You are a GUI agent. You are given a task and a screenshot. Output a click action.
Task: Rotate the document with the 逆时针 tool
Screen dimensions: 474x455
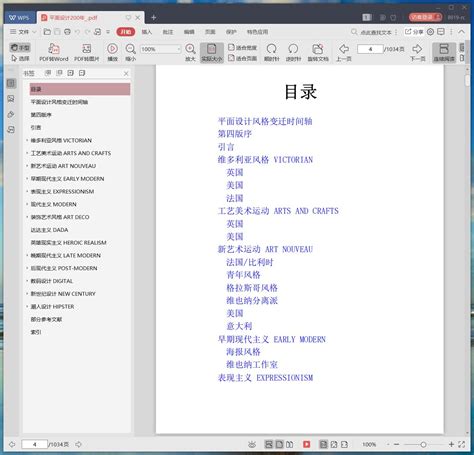(293, 52)
